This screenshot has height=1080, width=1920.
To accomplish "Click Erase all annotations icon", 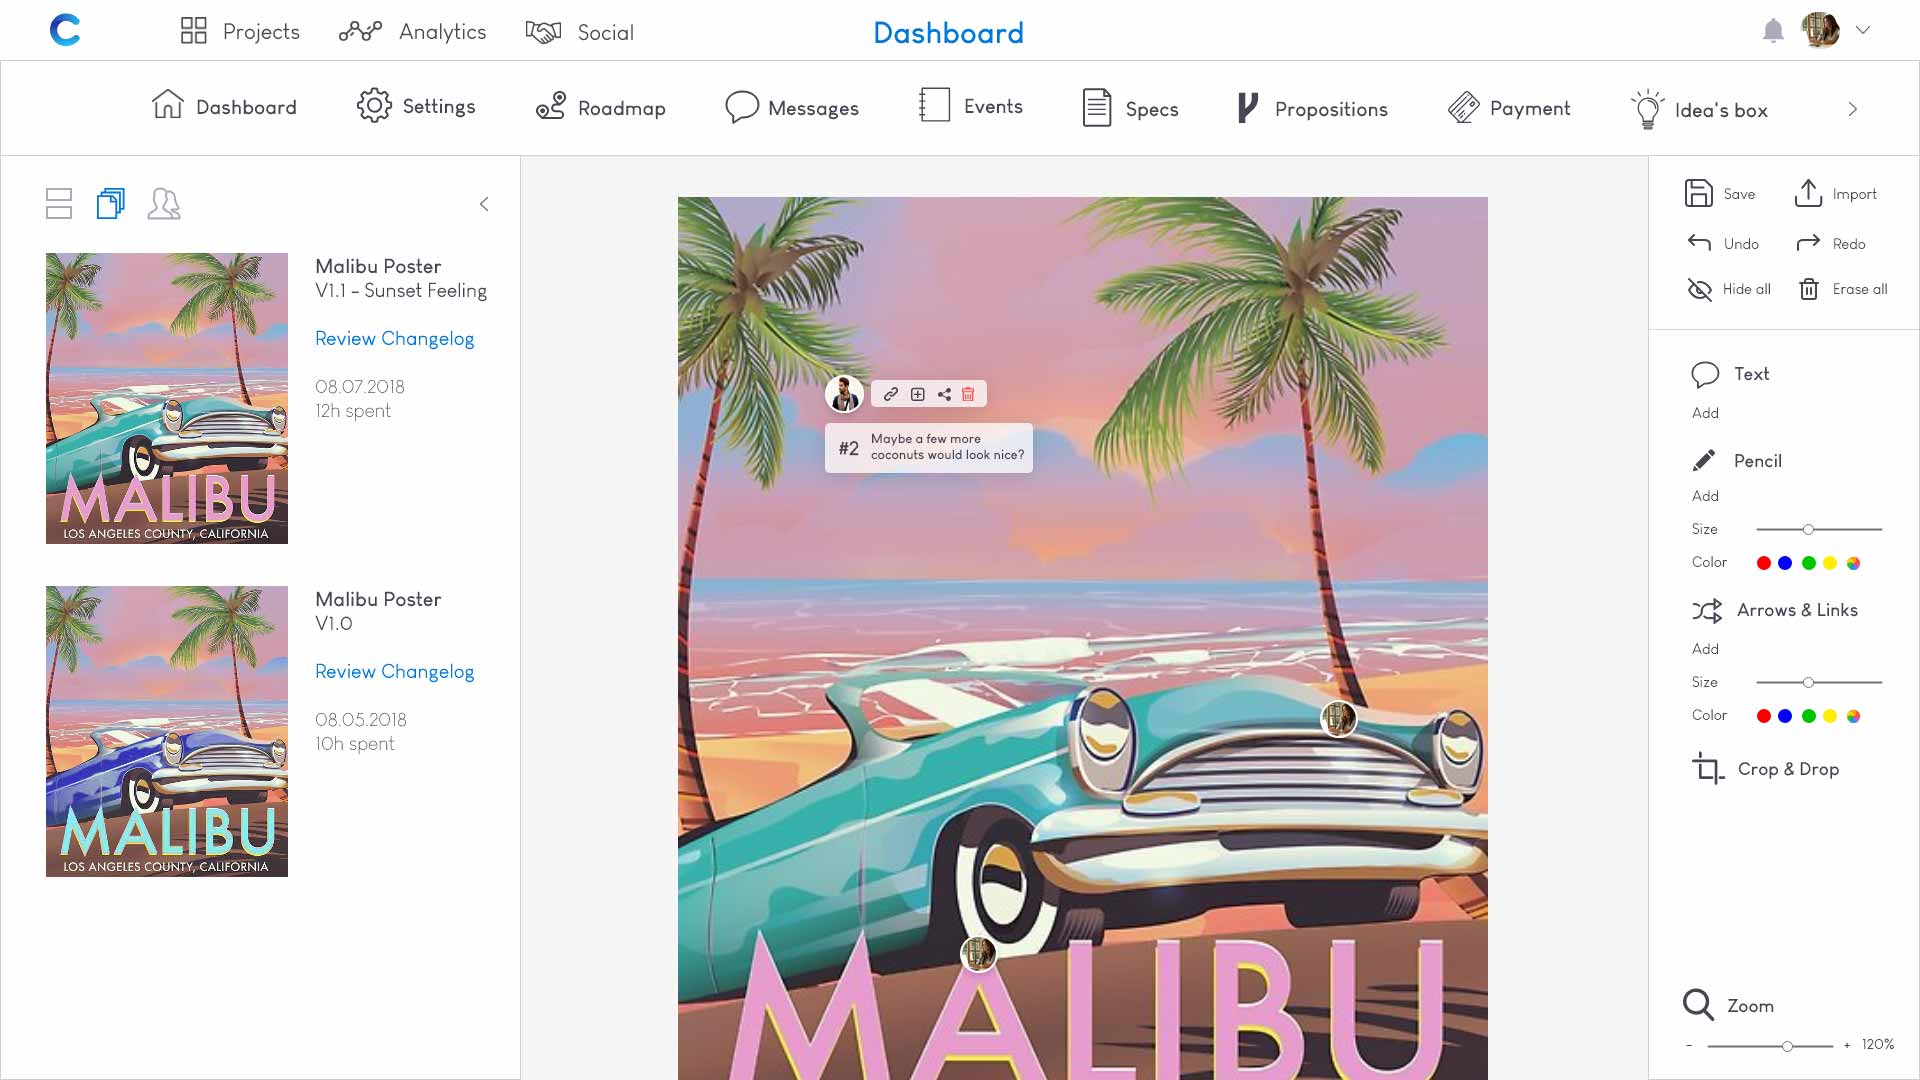I will coord(1809,289).
